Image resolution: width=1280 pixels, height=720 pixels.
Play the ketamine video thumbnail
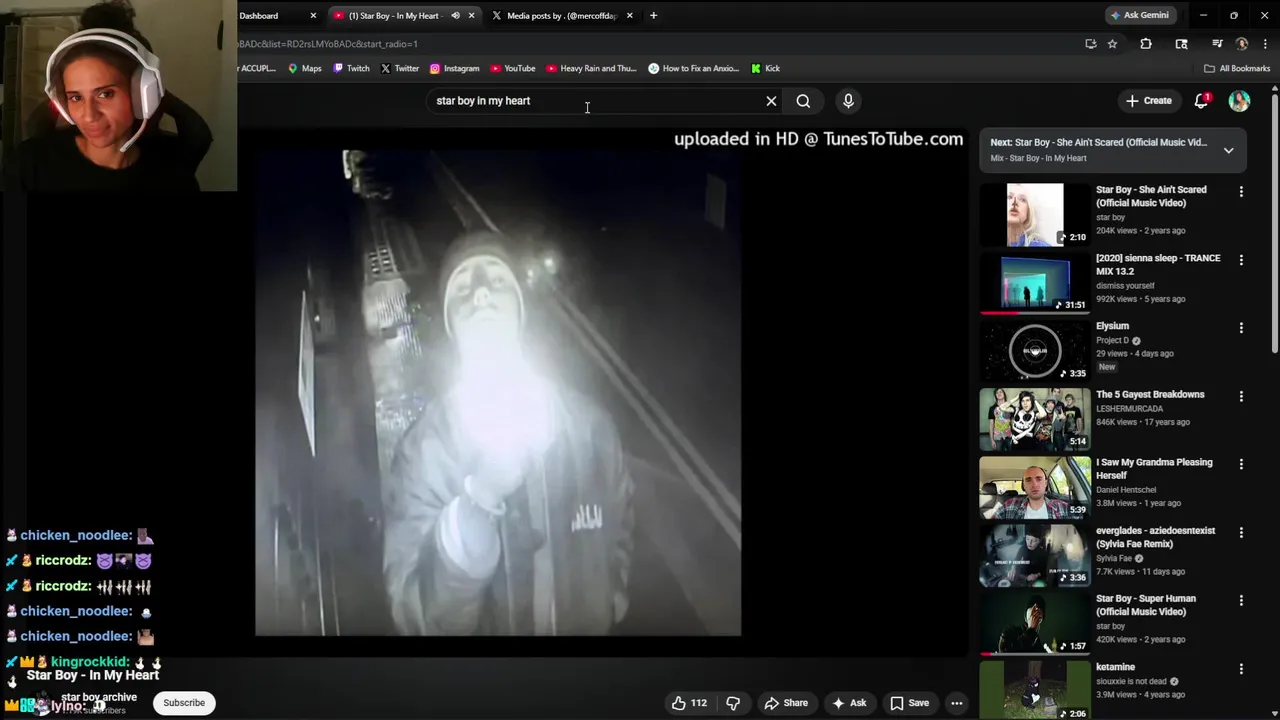(1035, 690)
